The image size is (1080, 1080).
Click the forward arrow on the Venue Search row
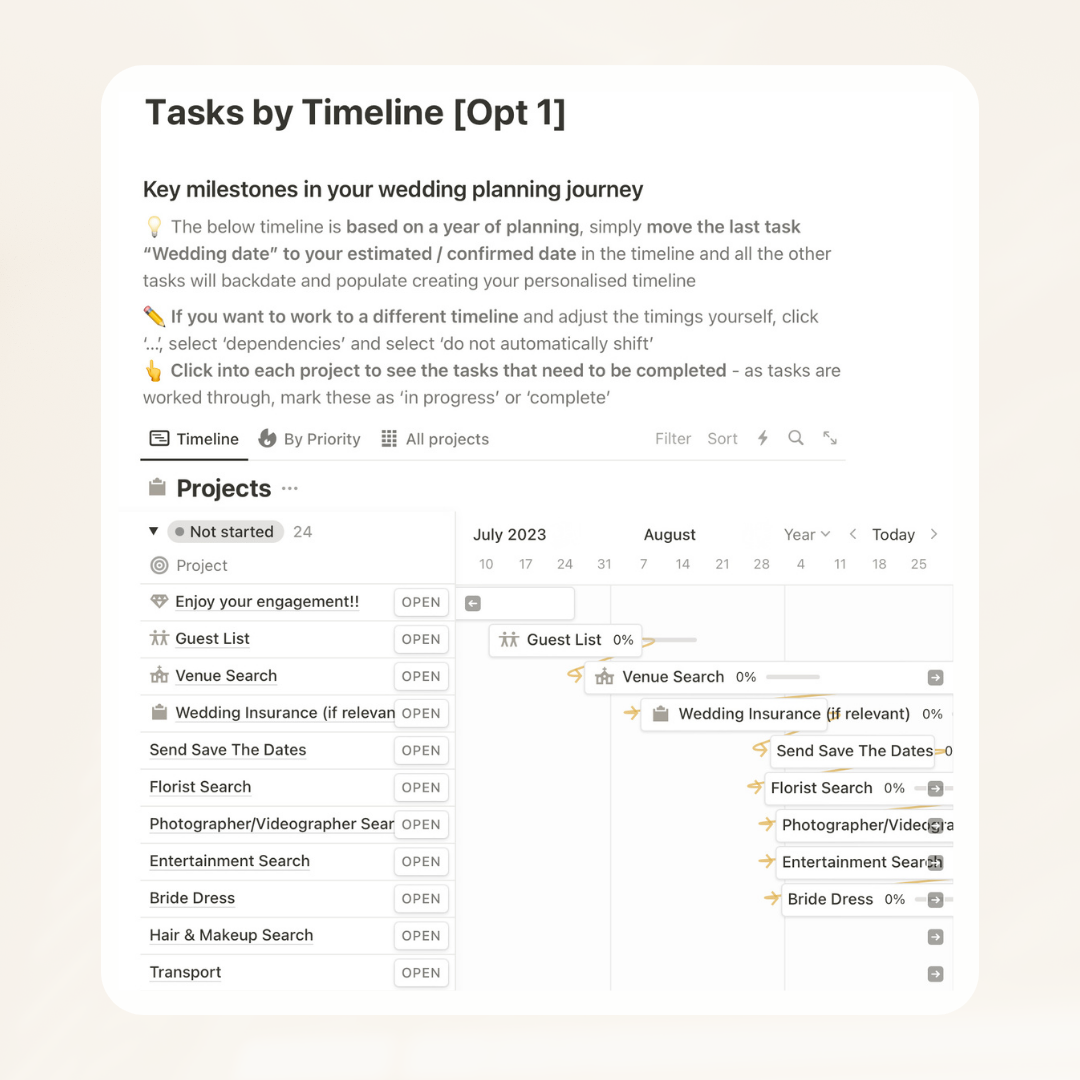click(935, 677)
